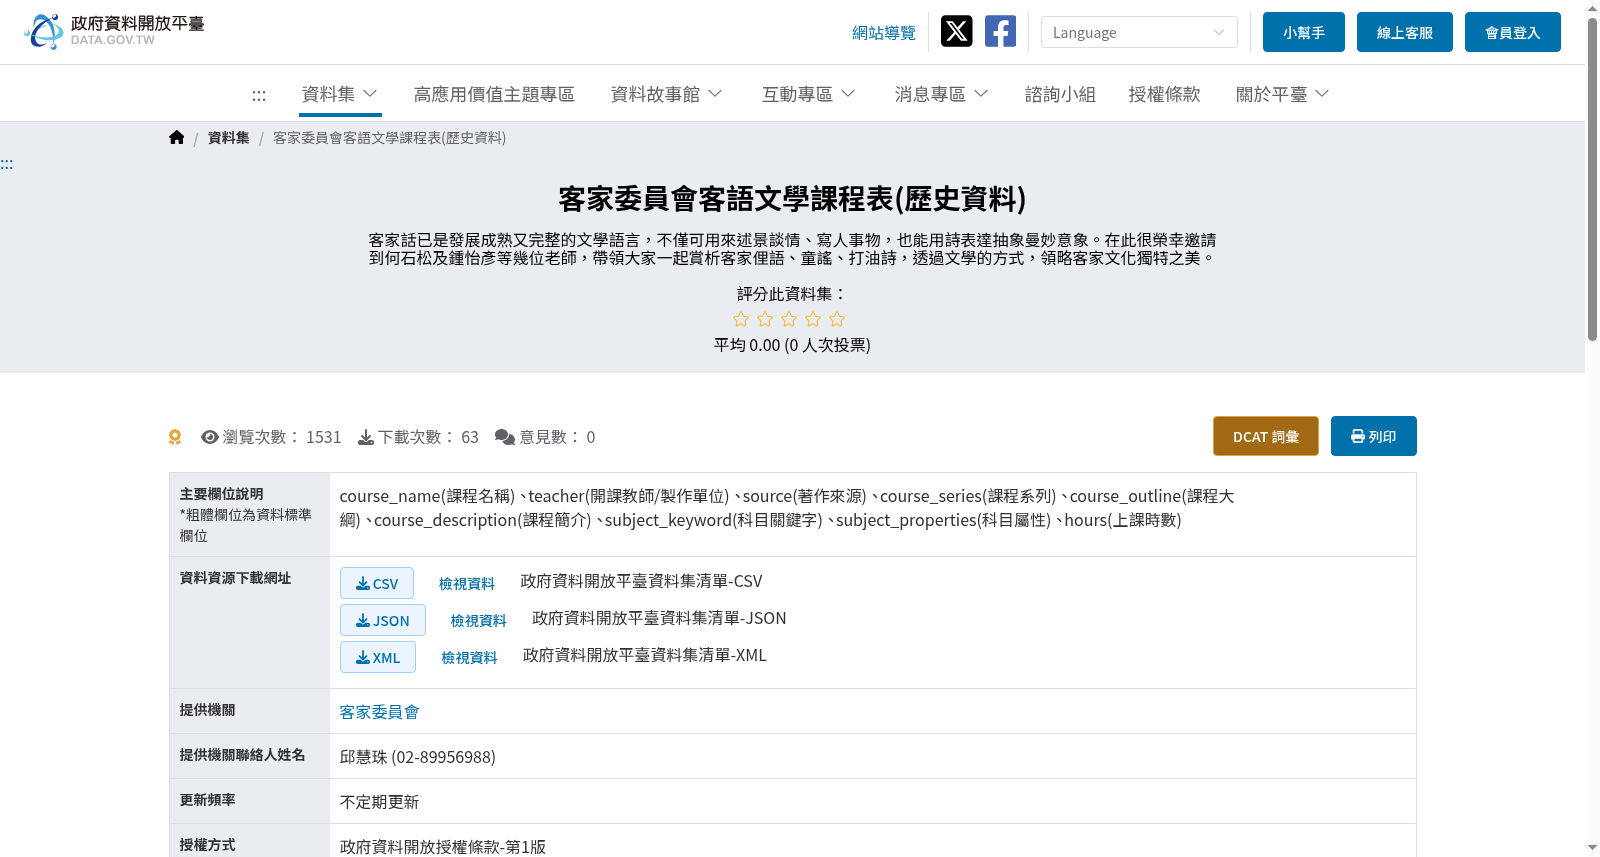Rate the dataset four stars
Viewport: 1600px width, 857px height.
point(813,319)
